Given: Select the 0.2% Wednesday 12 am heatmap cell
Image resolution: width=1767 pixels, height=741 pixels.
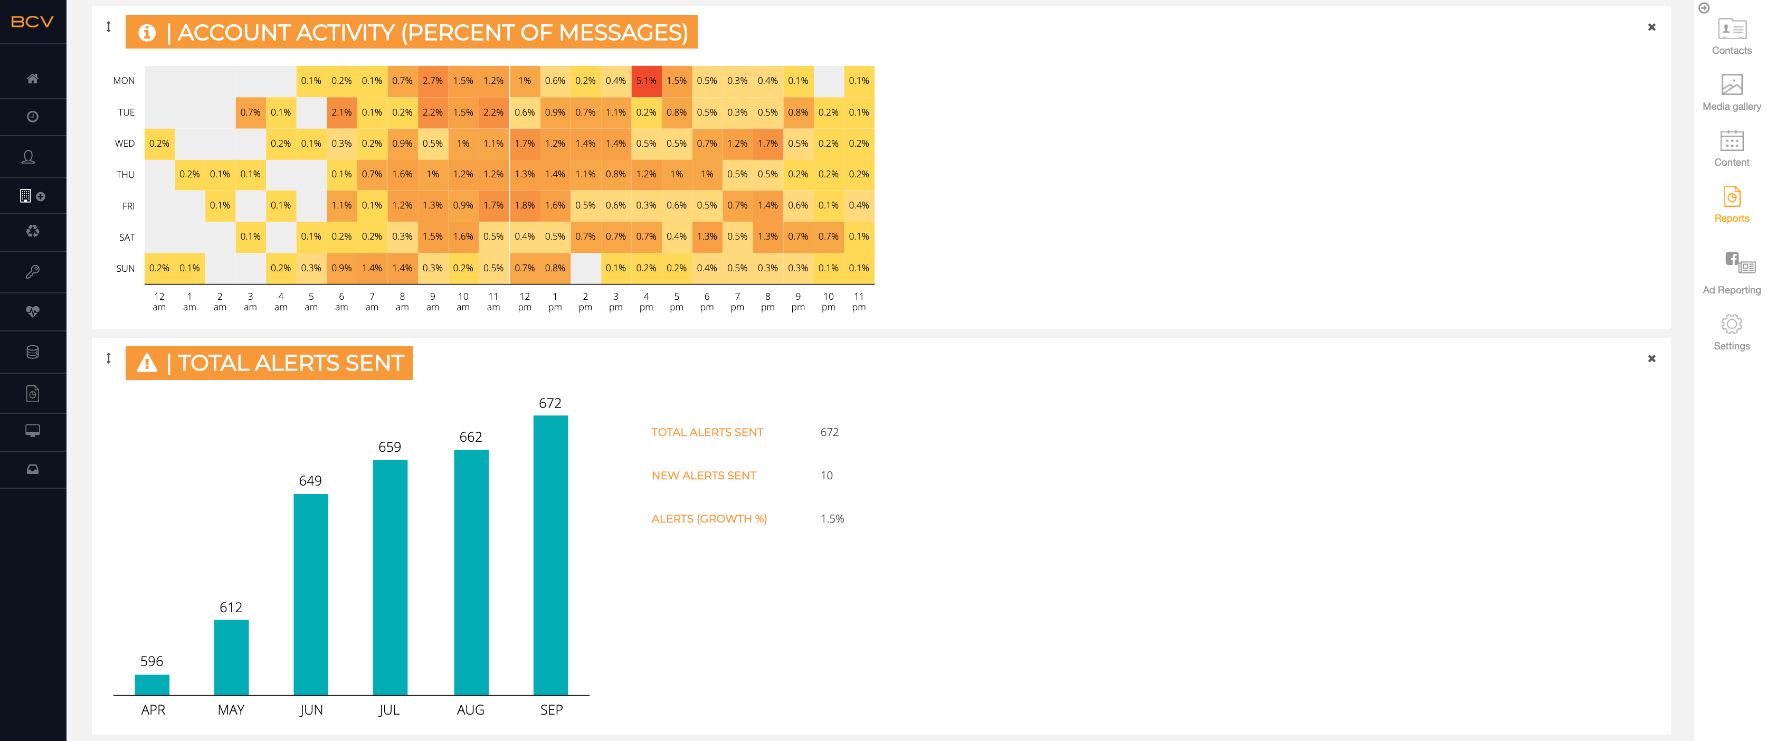Looking at the screenshot, I should click(x=159, y=143).
